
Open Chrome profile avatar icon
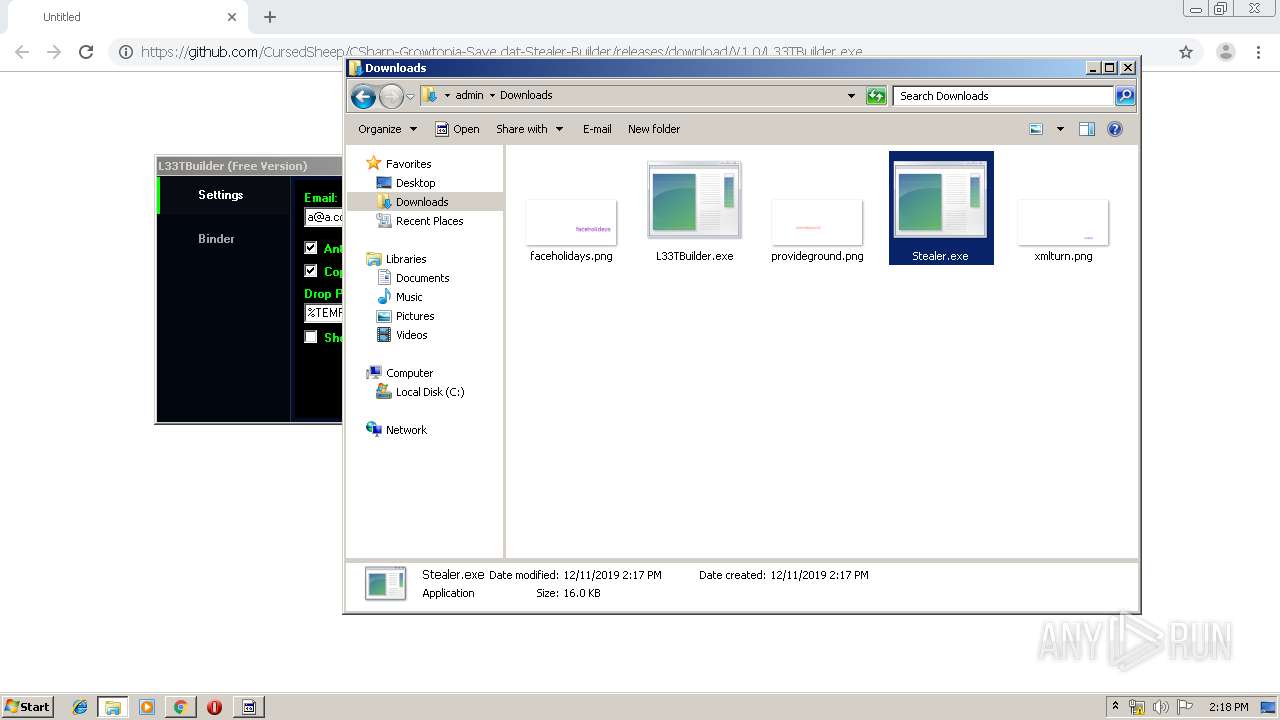(x=1225, y=52)
